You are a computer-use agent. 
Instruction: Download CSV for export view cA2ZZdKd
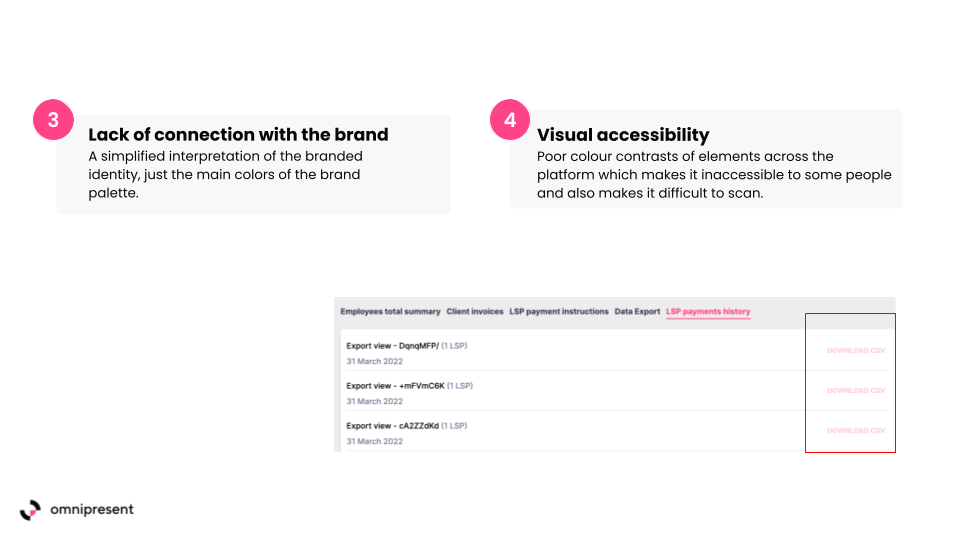[856, 431]
